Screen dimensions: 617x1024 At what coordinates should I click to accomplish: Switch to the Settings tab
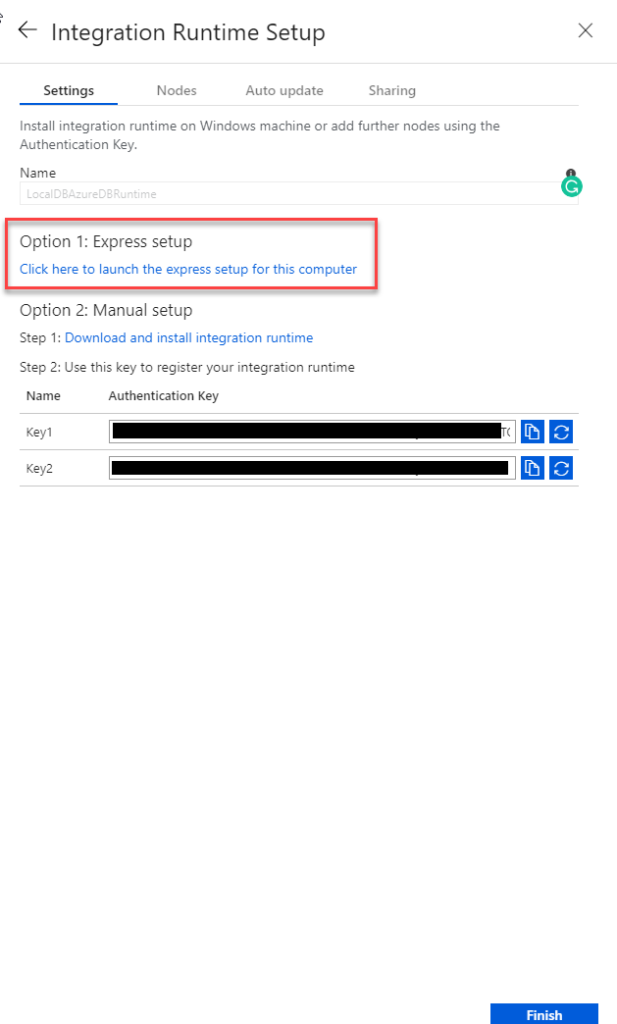[69, 90]
